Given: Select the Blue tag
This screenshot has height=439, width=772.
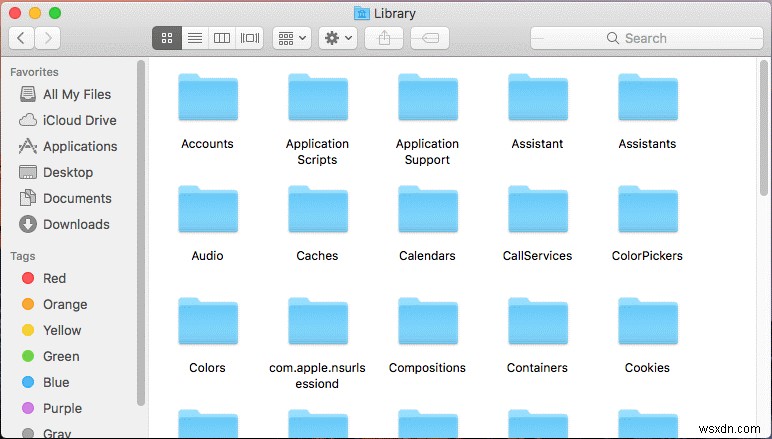Looking at the screenshot, I should pos(45,382).
